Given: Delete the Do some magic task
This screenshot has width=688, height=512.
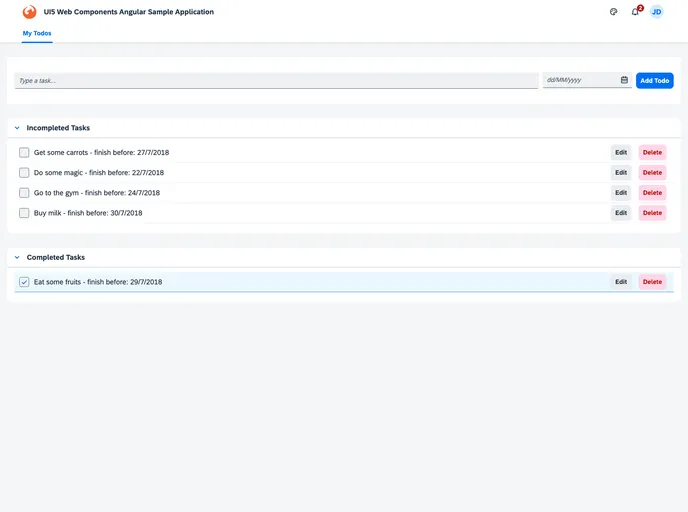Looking at the screenshot, I should click(652, 173).
